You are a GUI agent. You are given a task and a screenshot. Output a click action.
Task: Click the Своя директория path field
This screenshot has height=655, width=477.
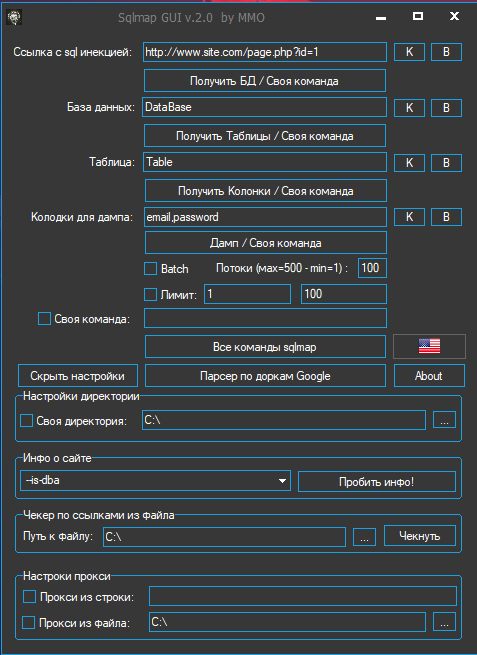[284, 420]
